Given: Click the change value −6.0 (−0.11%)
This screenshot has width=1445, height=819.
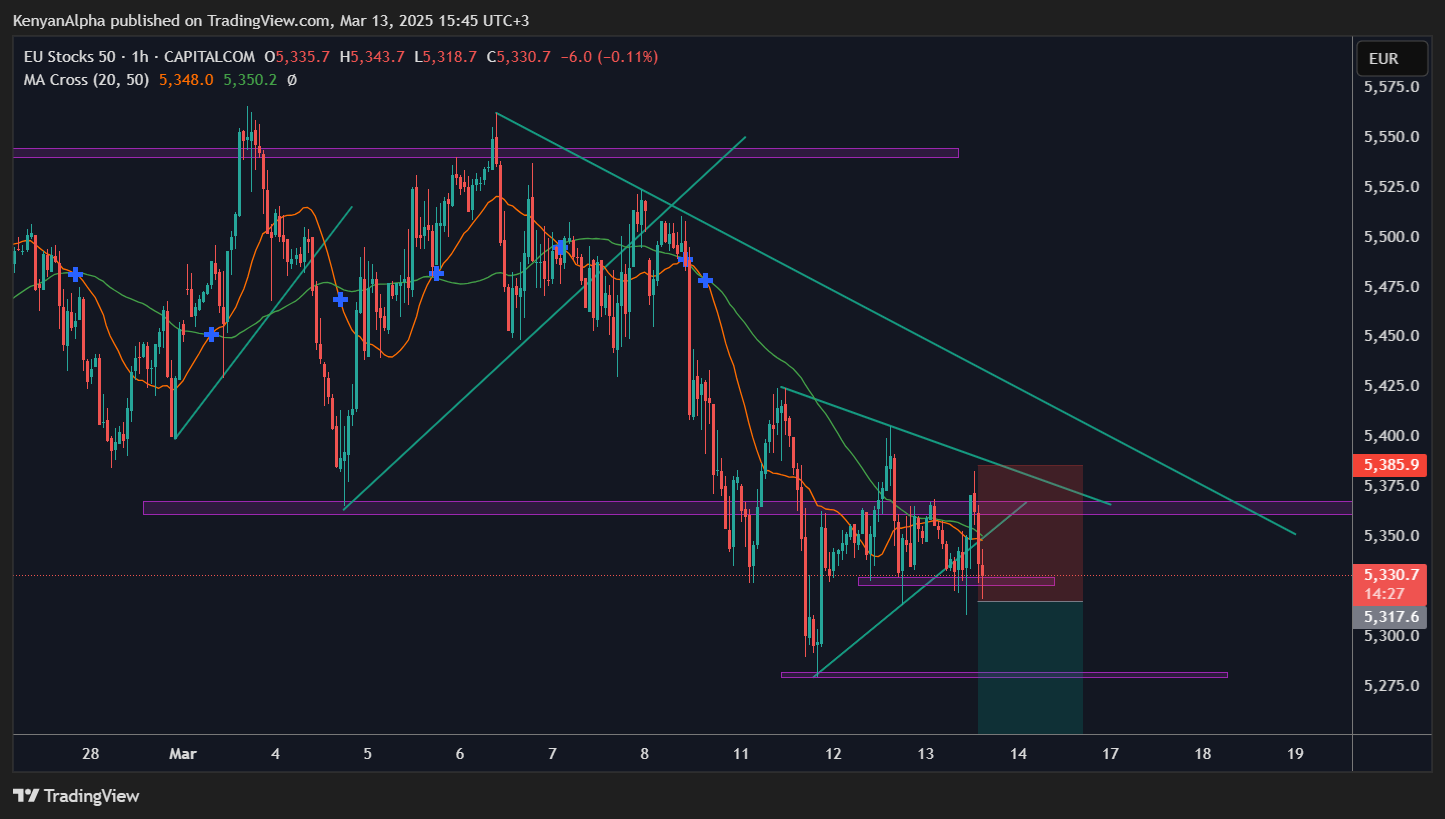Looking at the screenshot, I should [x=608, y=57].
